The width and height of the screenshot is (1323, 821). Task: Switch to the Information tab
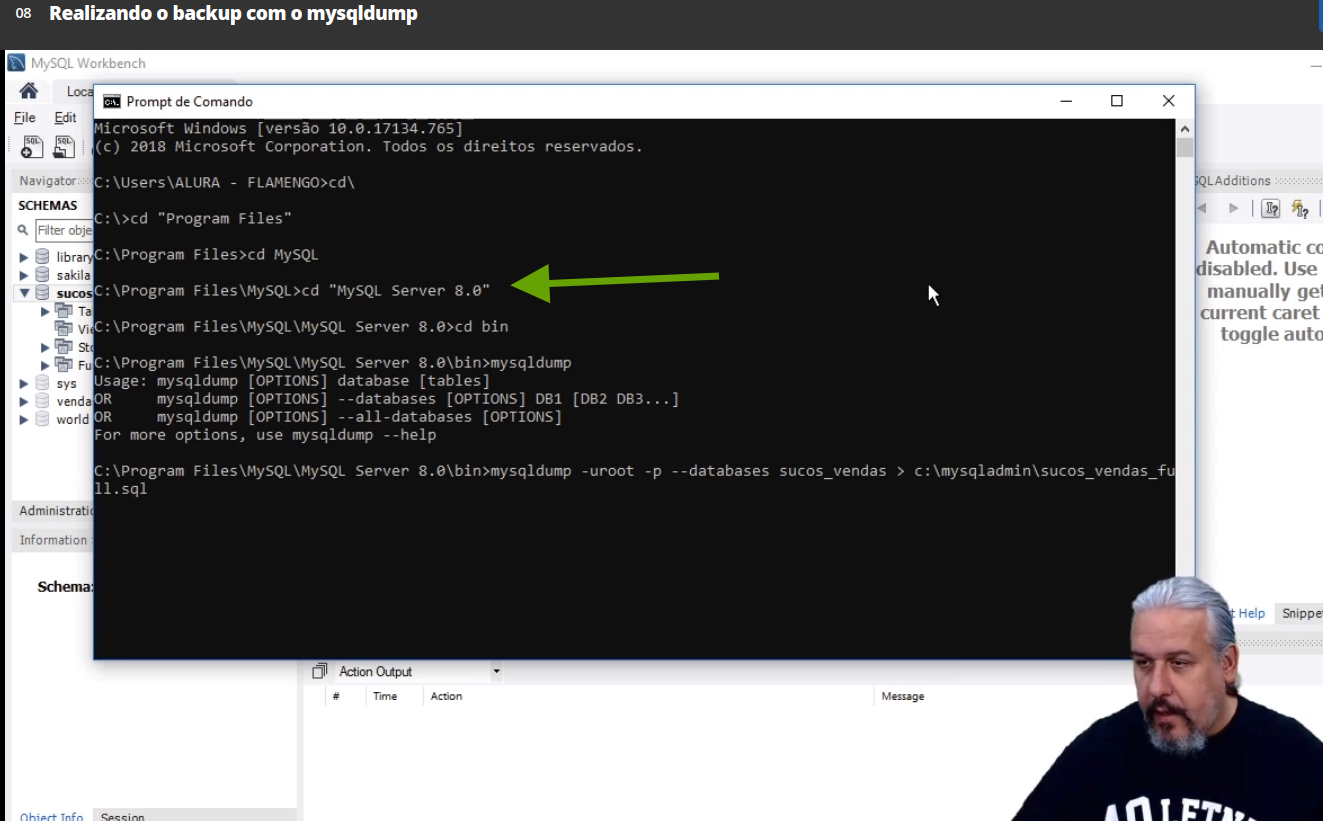pos(54,540)
